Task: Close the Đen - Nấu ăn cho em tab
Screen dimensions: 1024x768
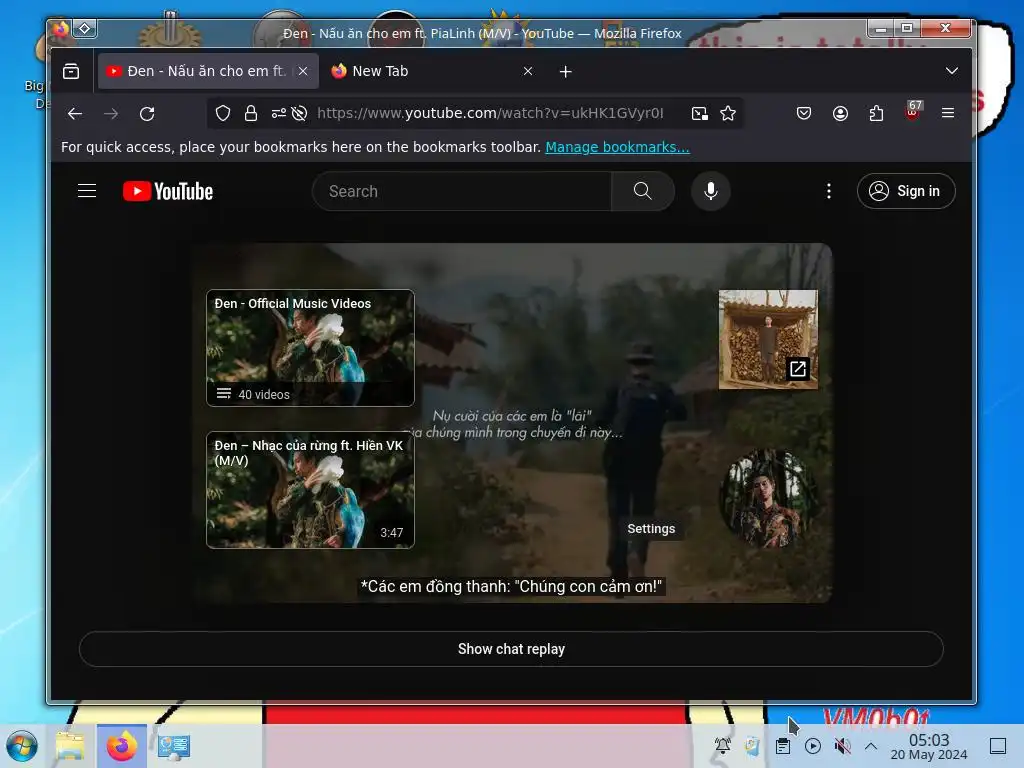Action: (303, 71)
